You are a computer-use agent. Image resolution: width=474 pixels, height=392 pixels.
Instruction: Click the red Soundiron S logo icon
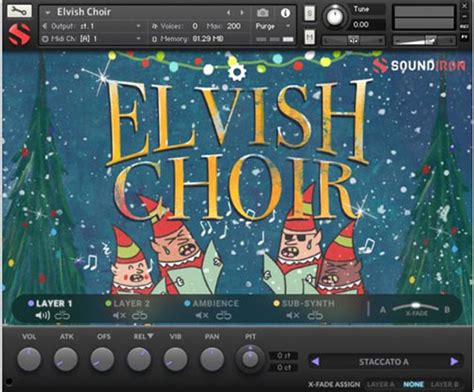(x=19, y=34)
